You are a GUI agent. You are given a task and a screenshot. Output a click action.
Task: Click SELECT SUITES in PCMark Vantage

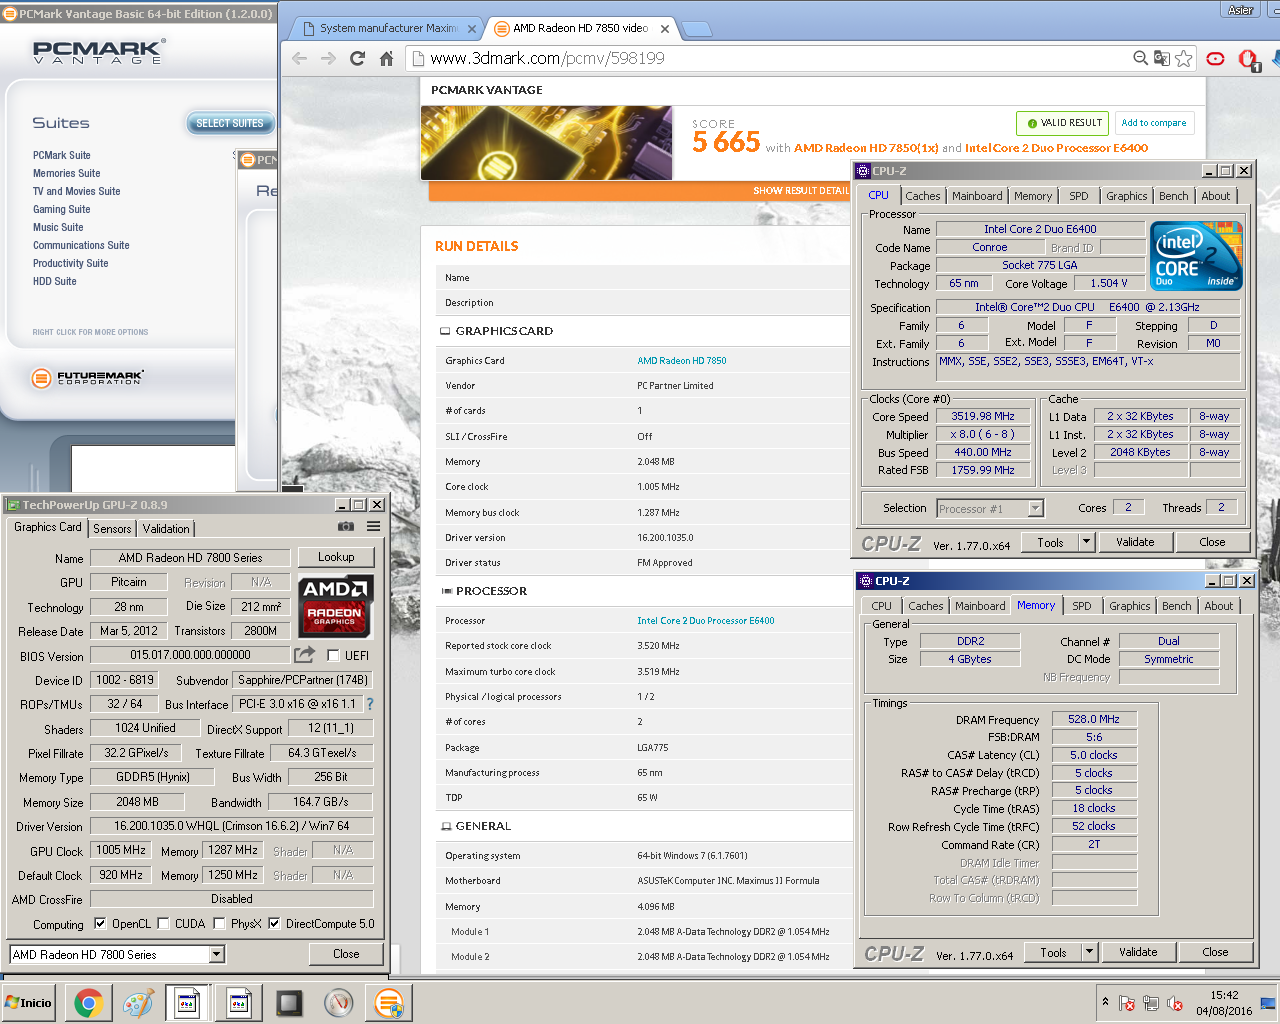click(x=230, y=123)
